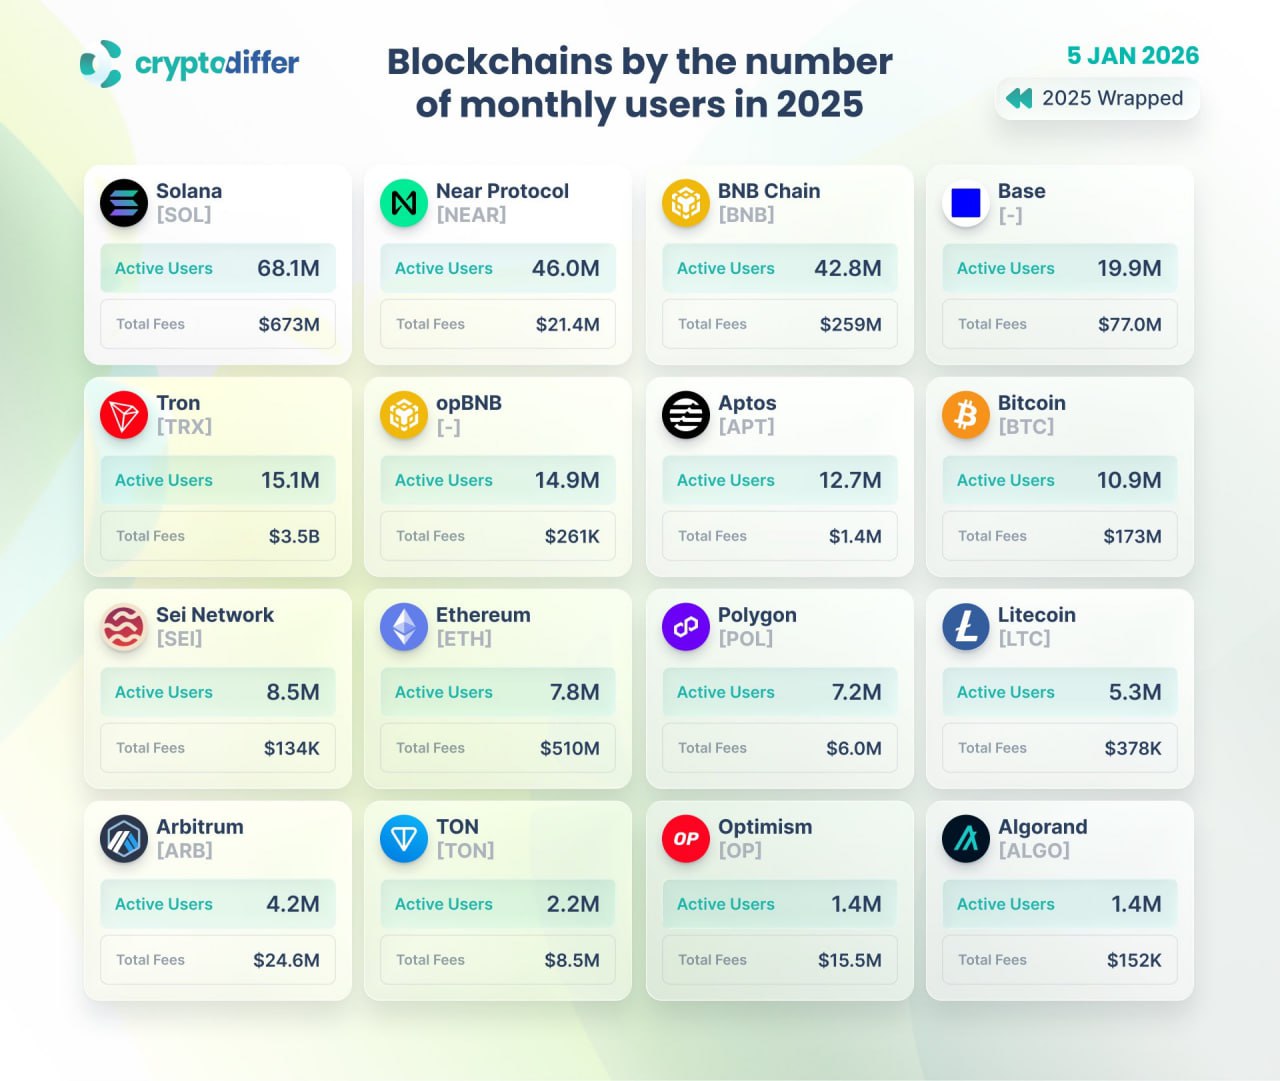The width and height of the screenshot is (1280, 1081).
Task: Click the Bitcoin logo icon
Action: tap(966, 415)
